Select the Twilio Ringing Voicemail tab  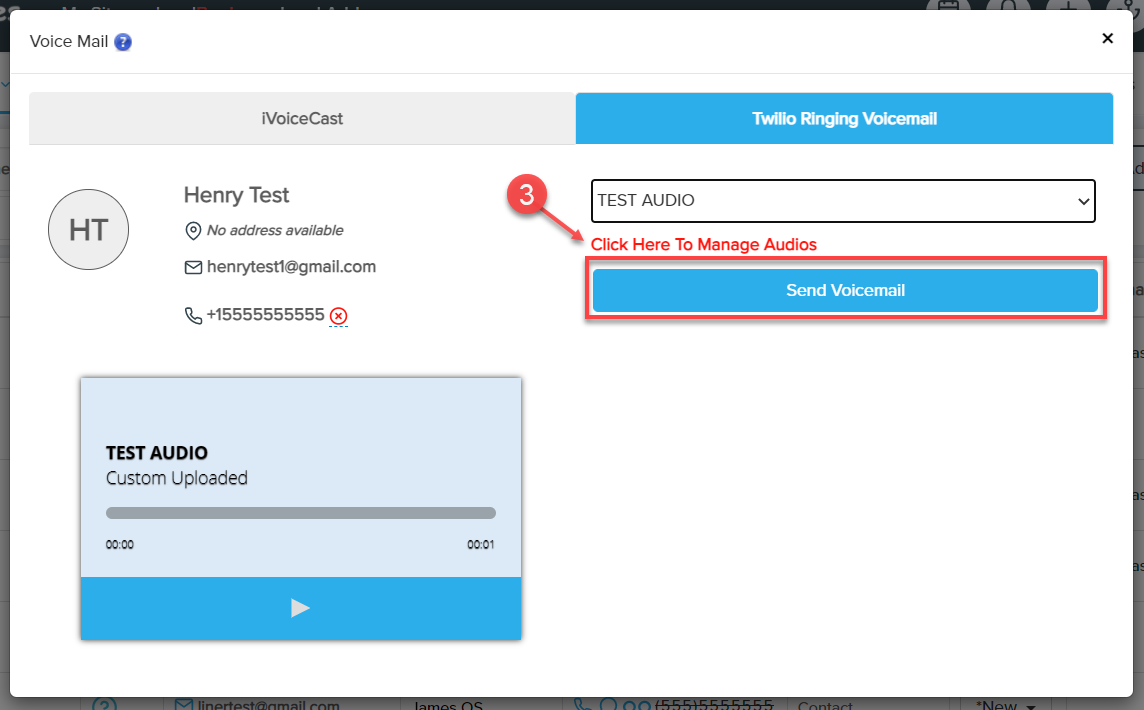844,119
